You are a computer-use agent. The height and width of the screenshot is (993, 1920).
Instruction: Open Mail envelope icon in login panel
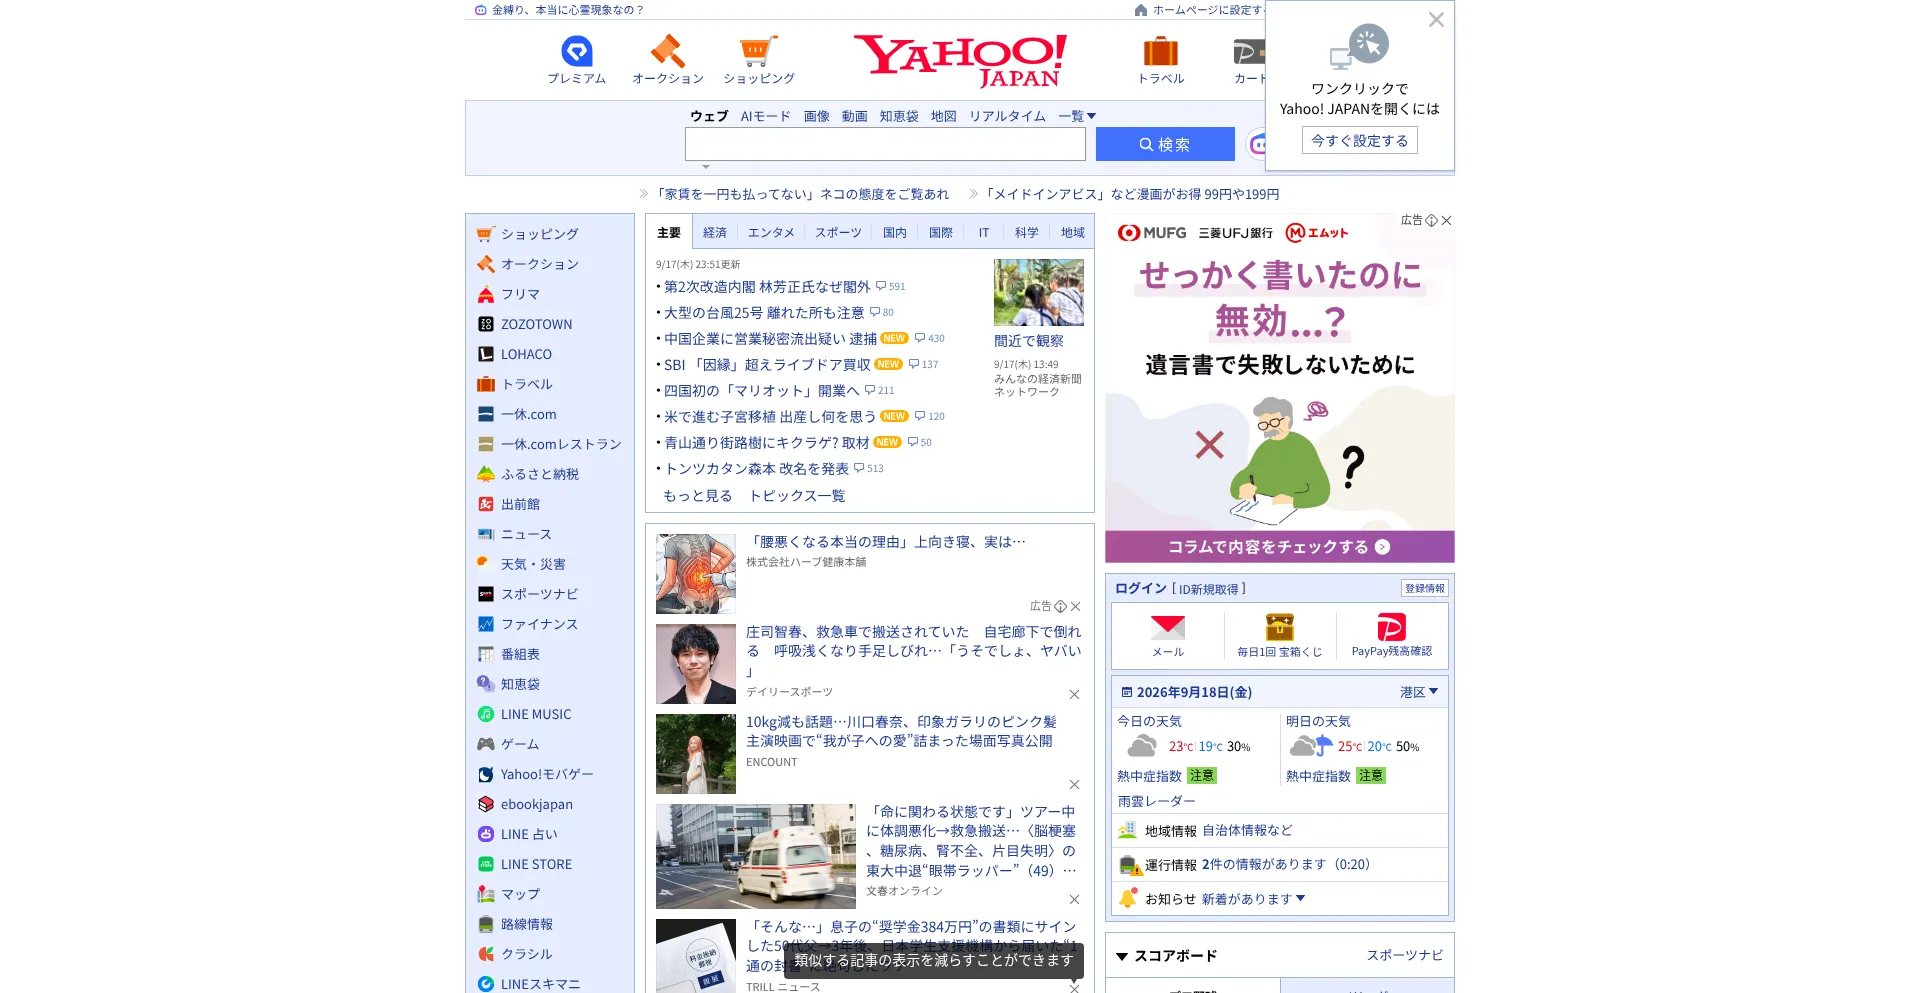(x=1168, y=635)
